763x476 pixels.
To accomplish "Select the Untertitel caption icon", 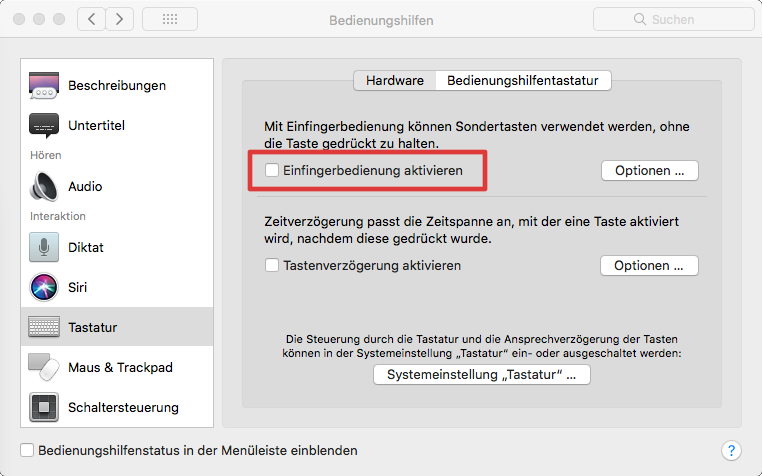I will 44,126.
